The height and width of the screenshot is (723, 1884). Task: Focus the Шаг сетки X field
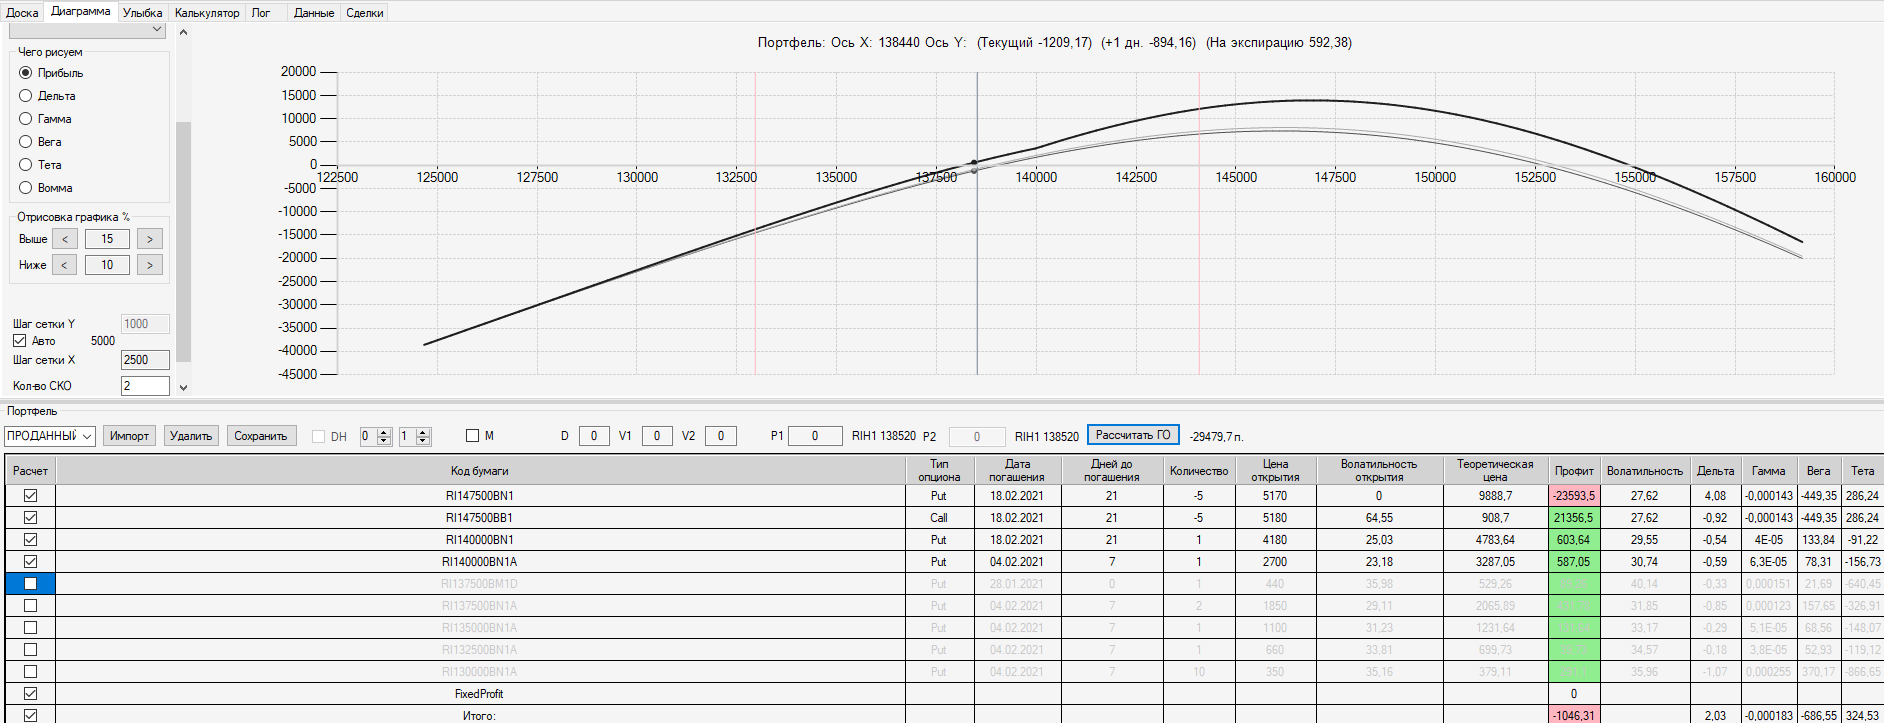pyautogui.click(x=145, y=360)
